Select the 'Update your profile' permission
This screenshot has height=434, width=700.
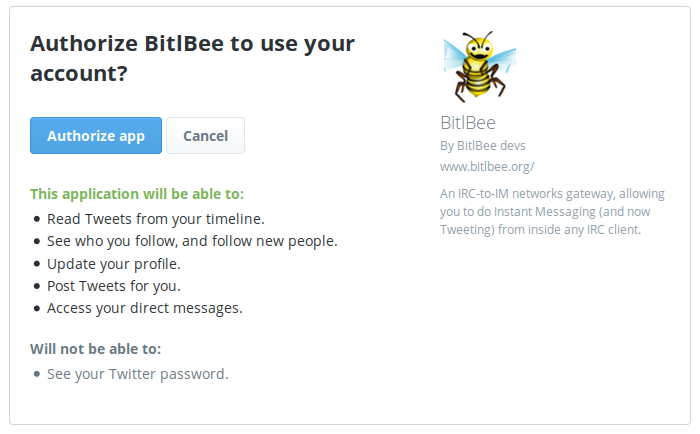coord(114,264)
